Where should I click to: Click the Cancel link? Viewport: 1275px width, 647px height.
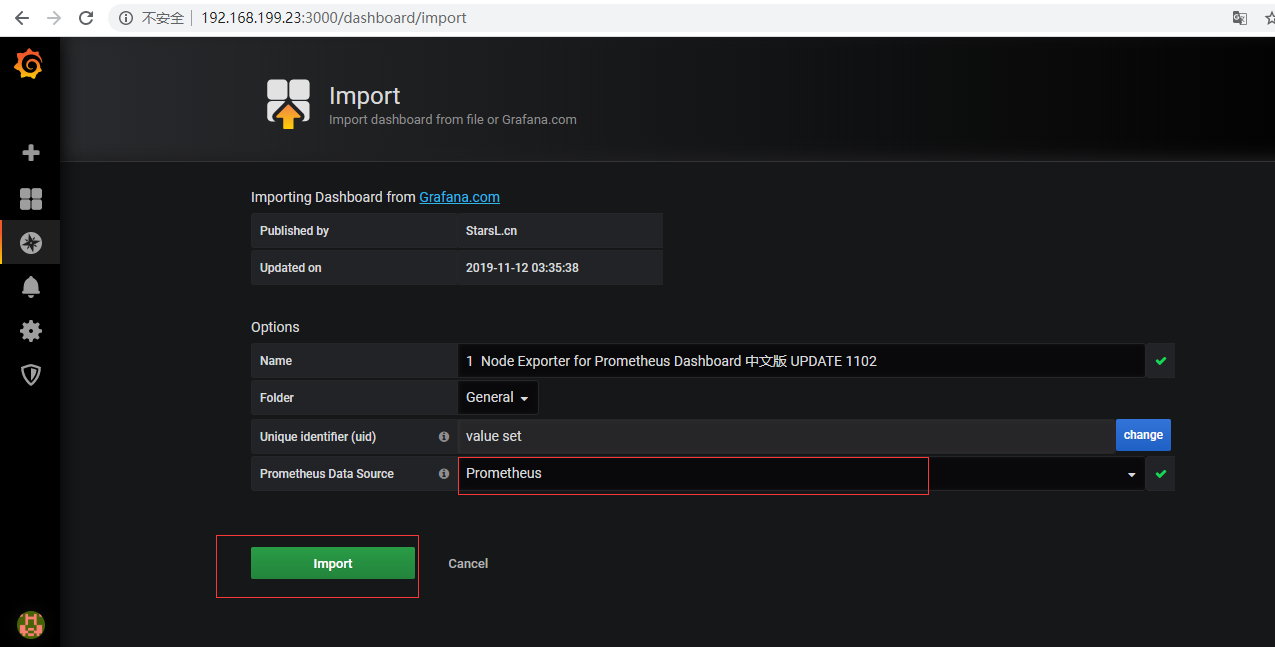coord(468,564)
